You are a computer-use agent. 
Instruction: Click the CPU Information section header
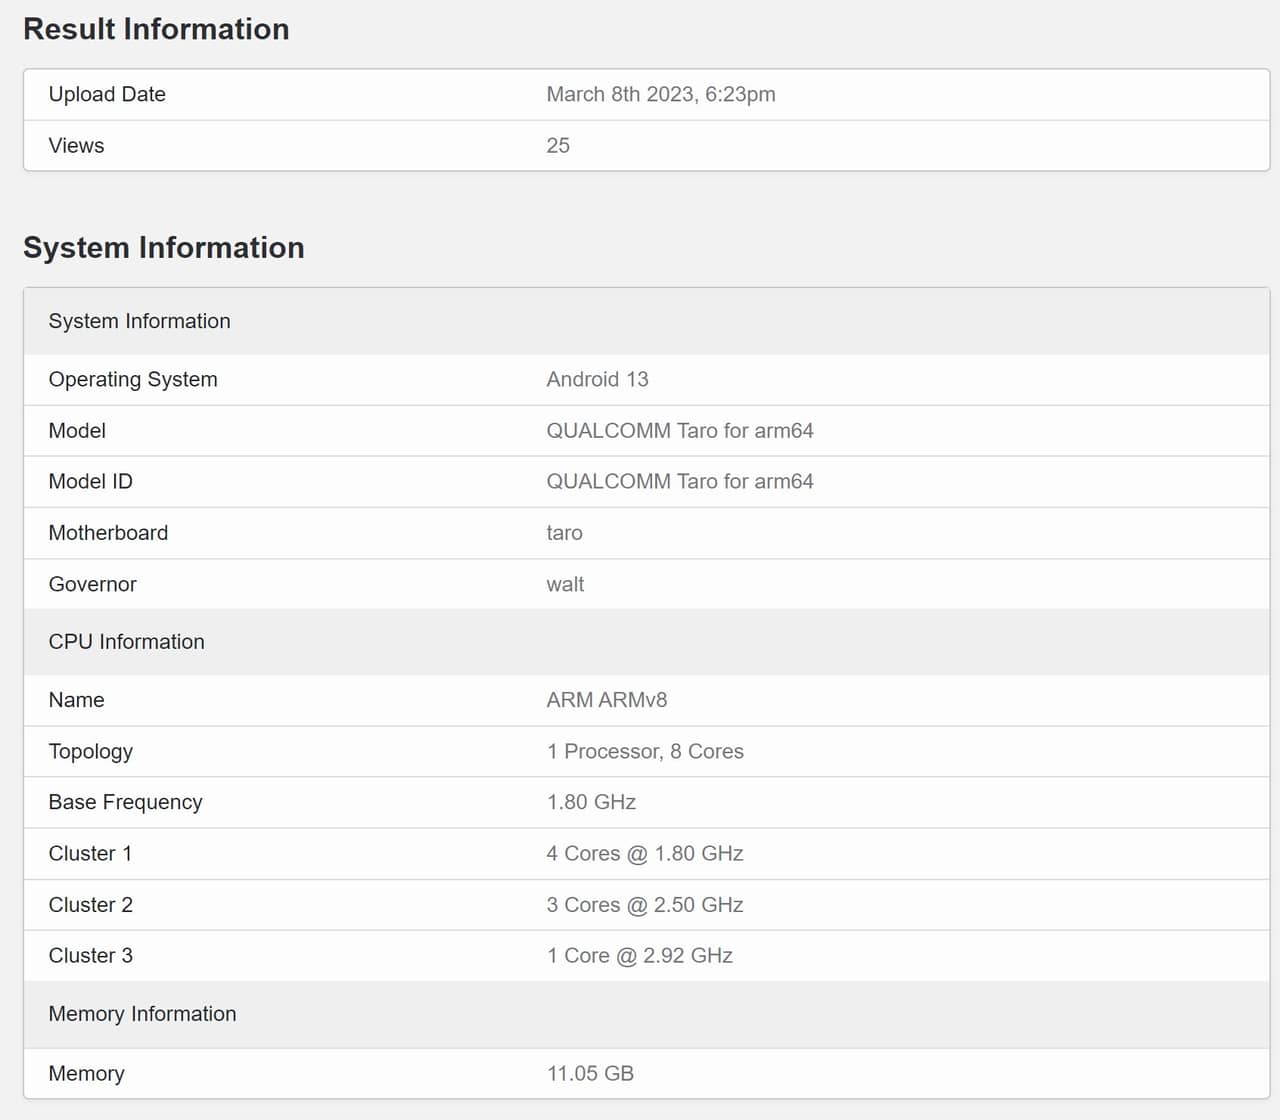(126, 642)
